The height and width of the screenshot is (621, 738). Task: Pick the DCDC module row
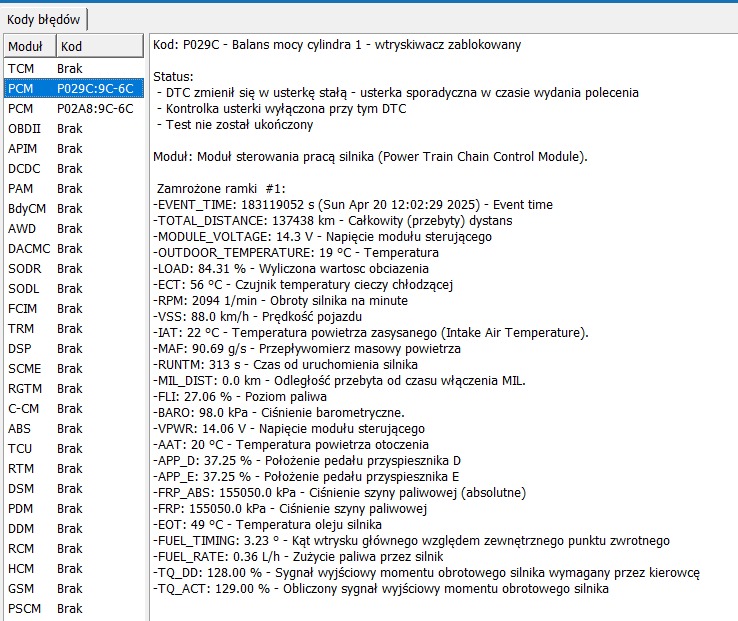(x=72, y=168)
